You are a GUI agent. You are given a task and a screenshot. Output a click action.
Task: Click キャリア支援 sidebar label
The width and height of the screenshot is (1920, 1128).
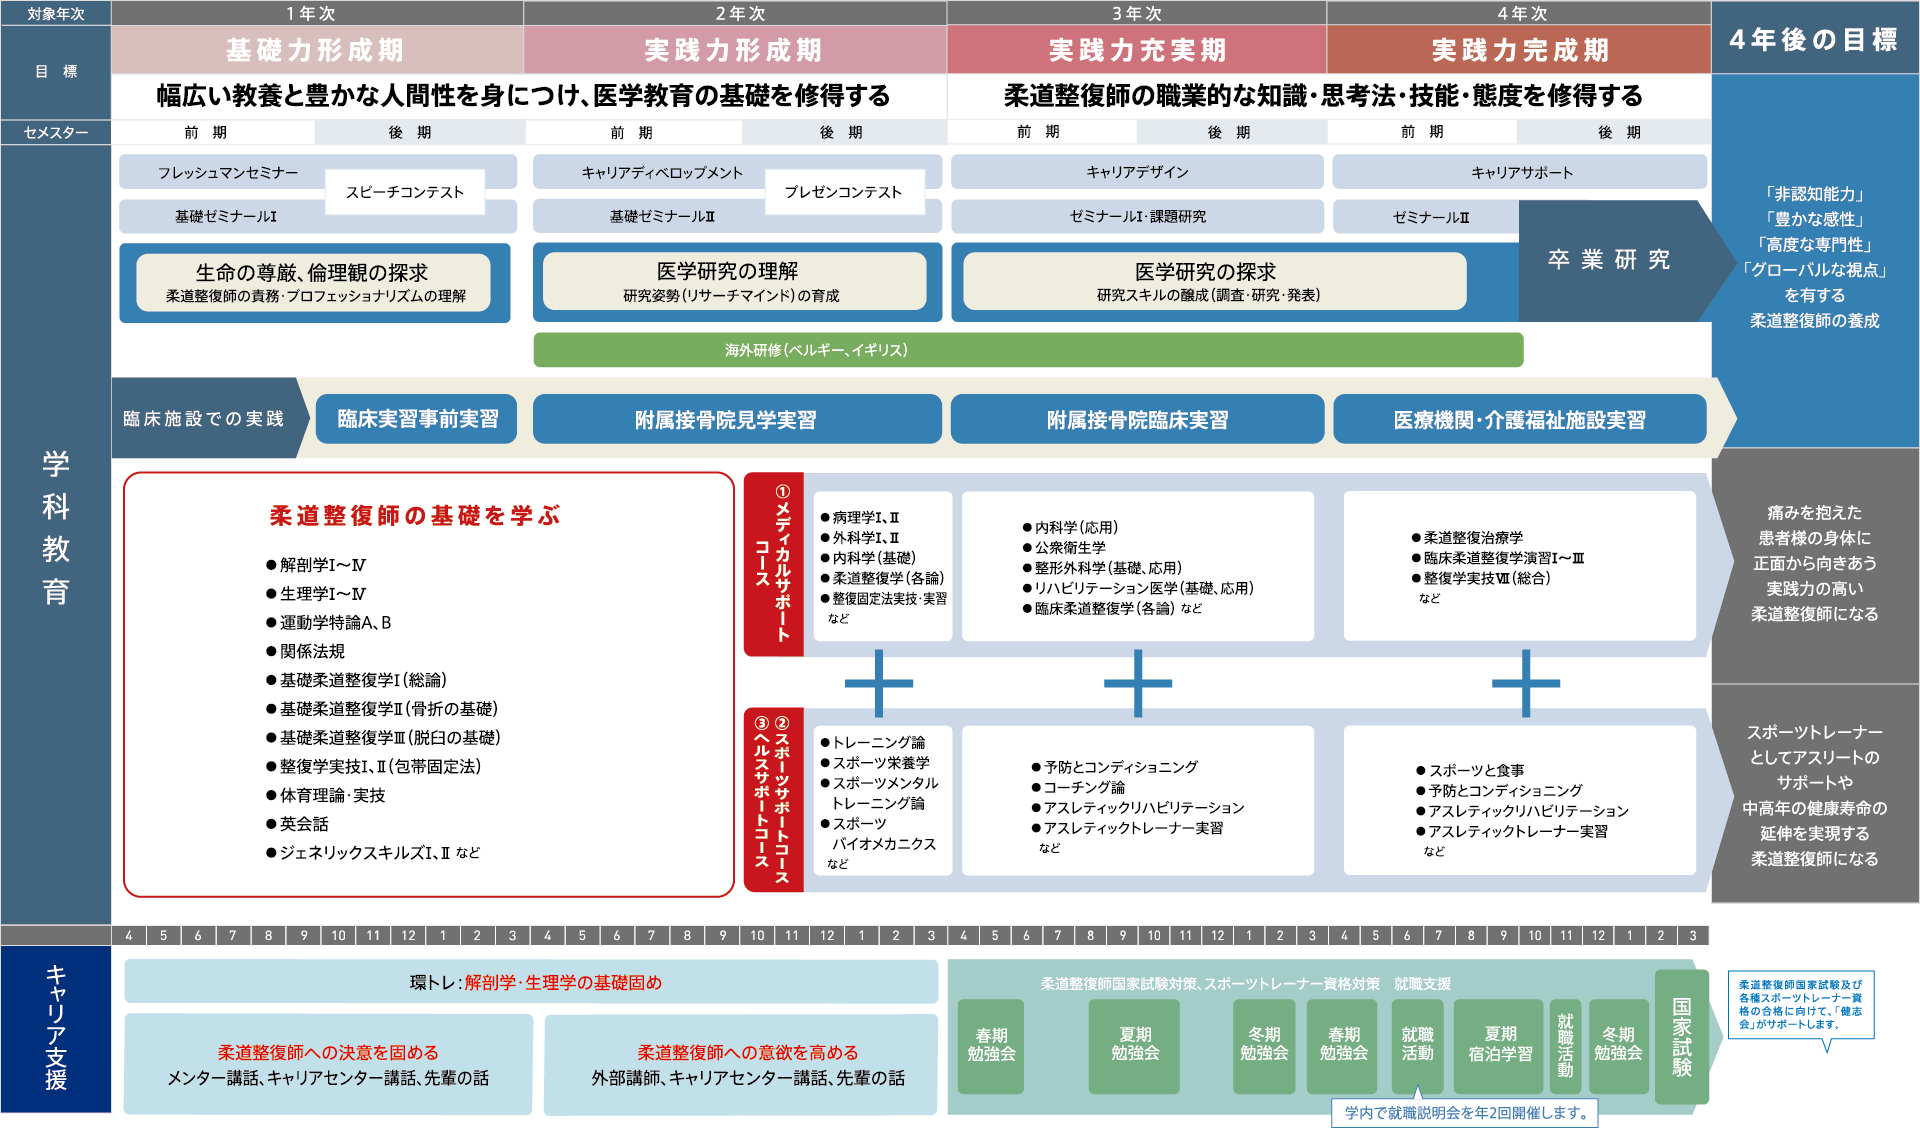[56, 1028]
